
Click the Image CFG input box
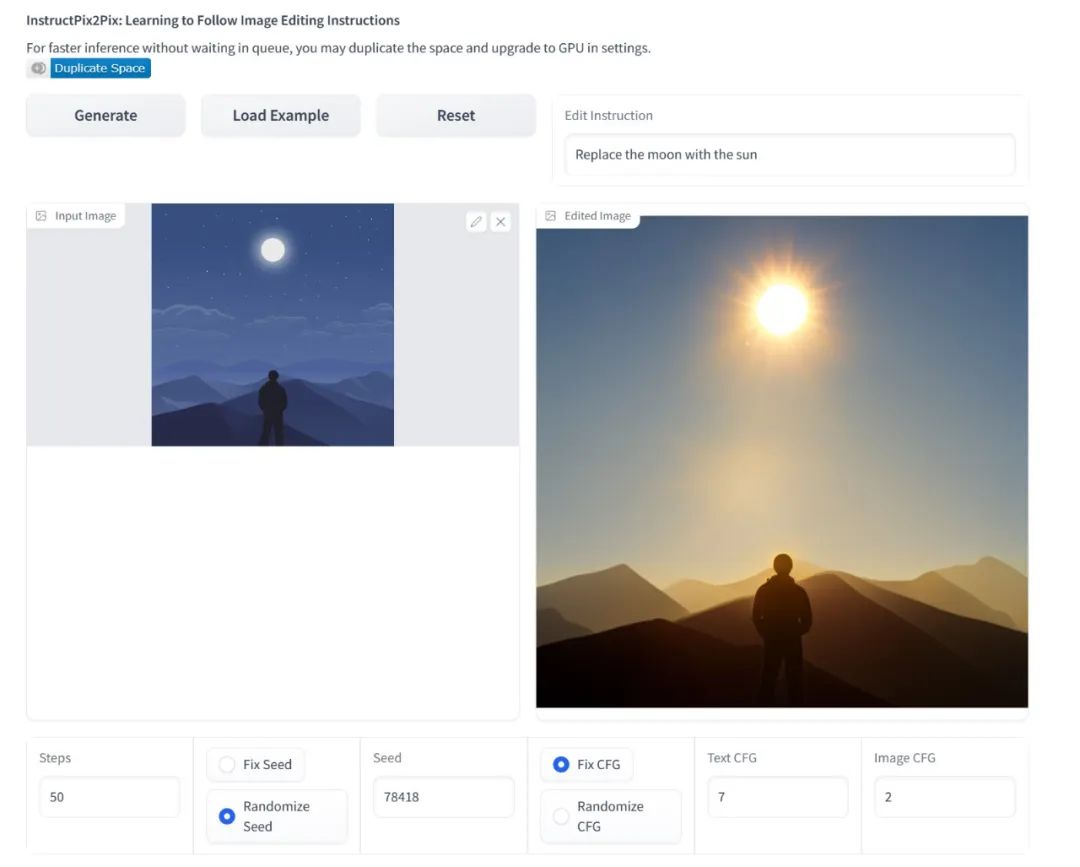[944, 797]
